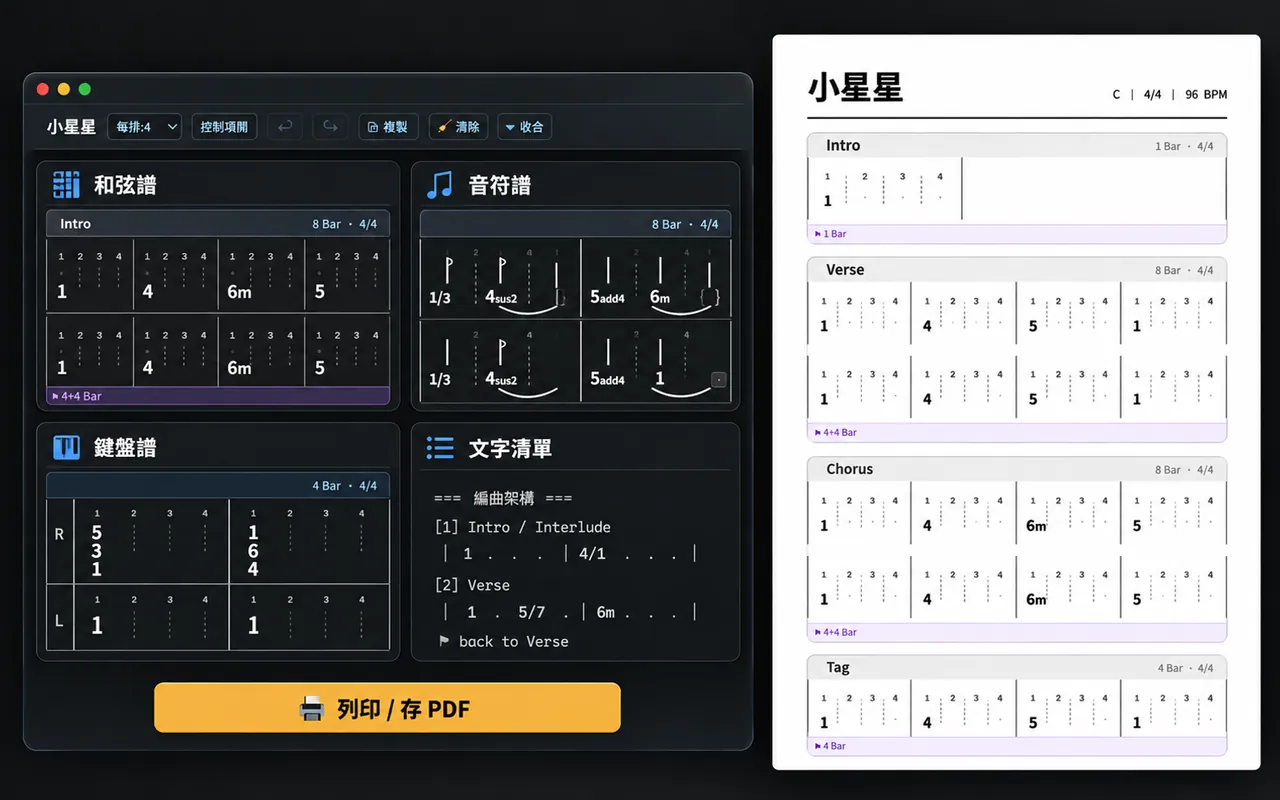Click the first-row 6m chord in preview Chorus
The image size is (1280, 800).
pos(1037,525)
